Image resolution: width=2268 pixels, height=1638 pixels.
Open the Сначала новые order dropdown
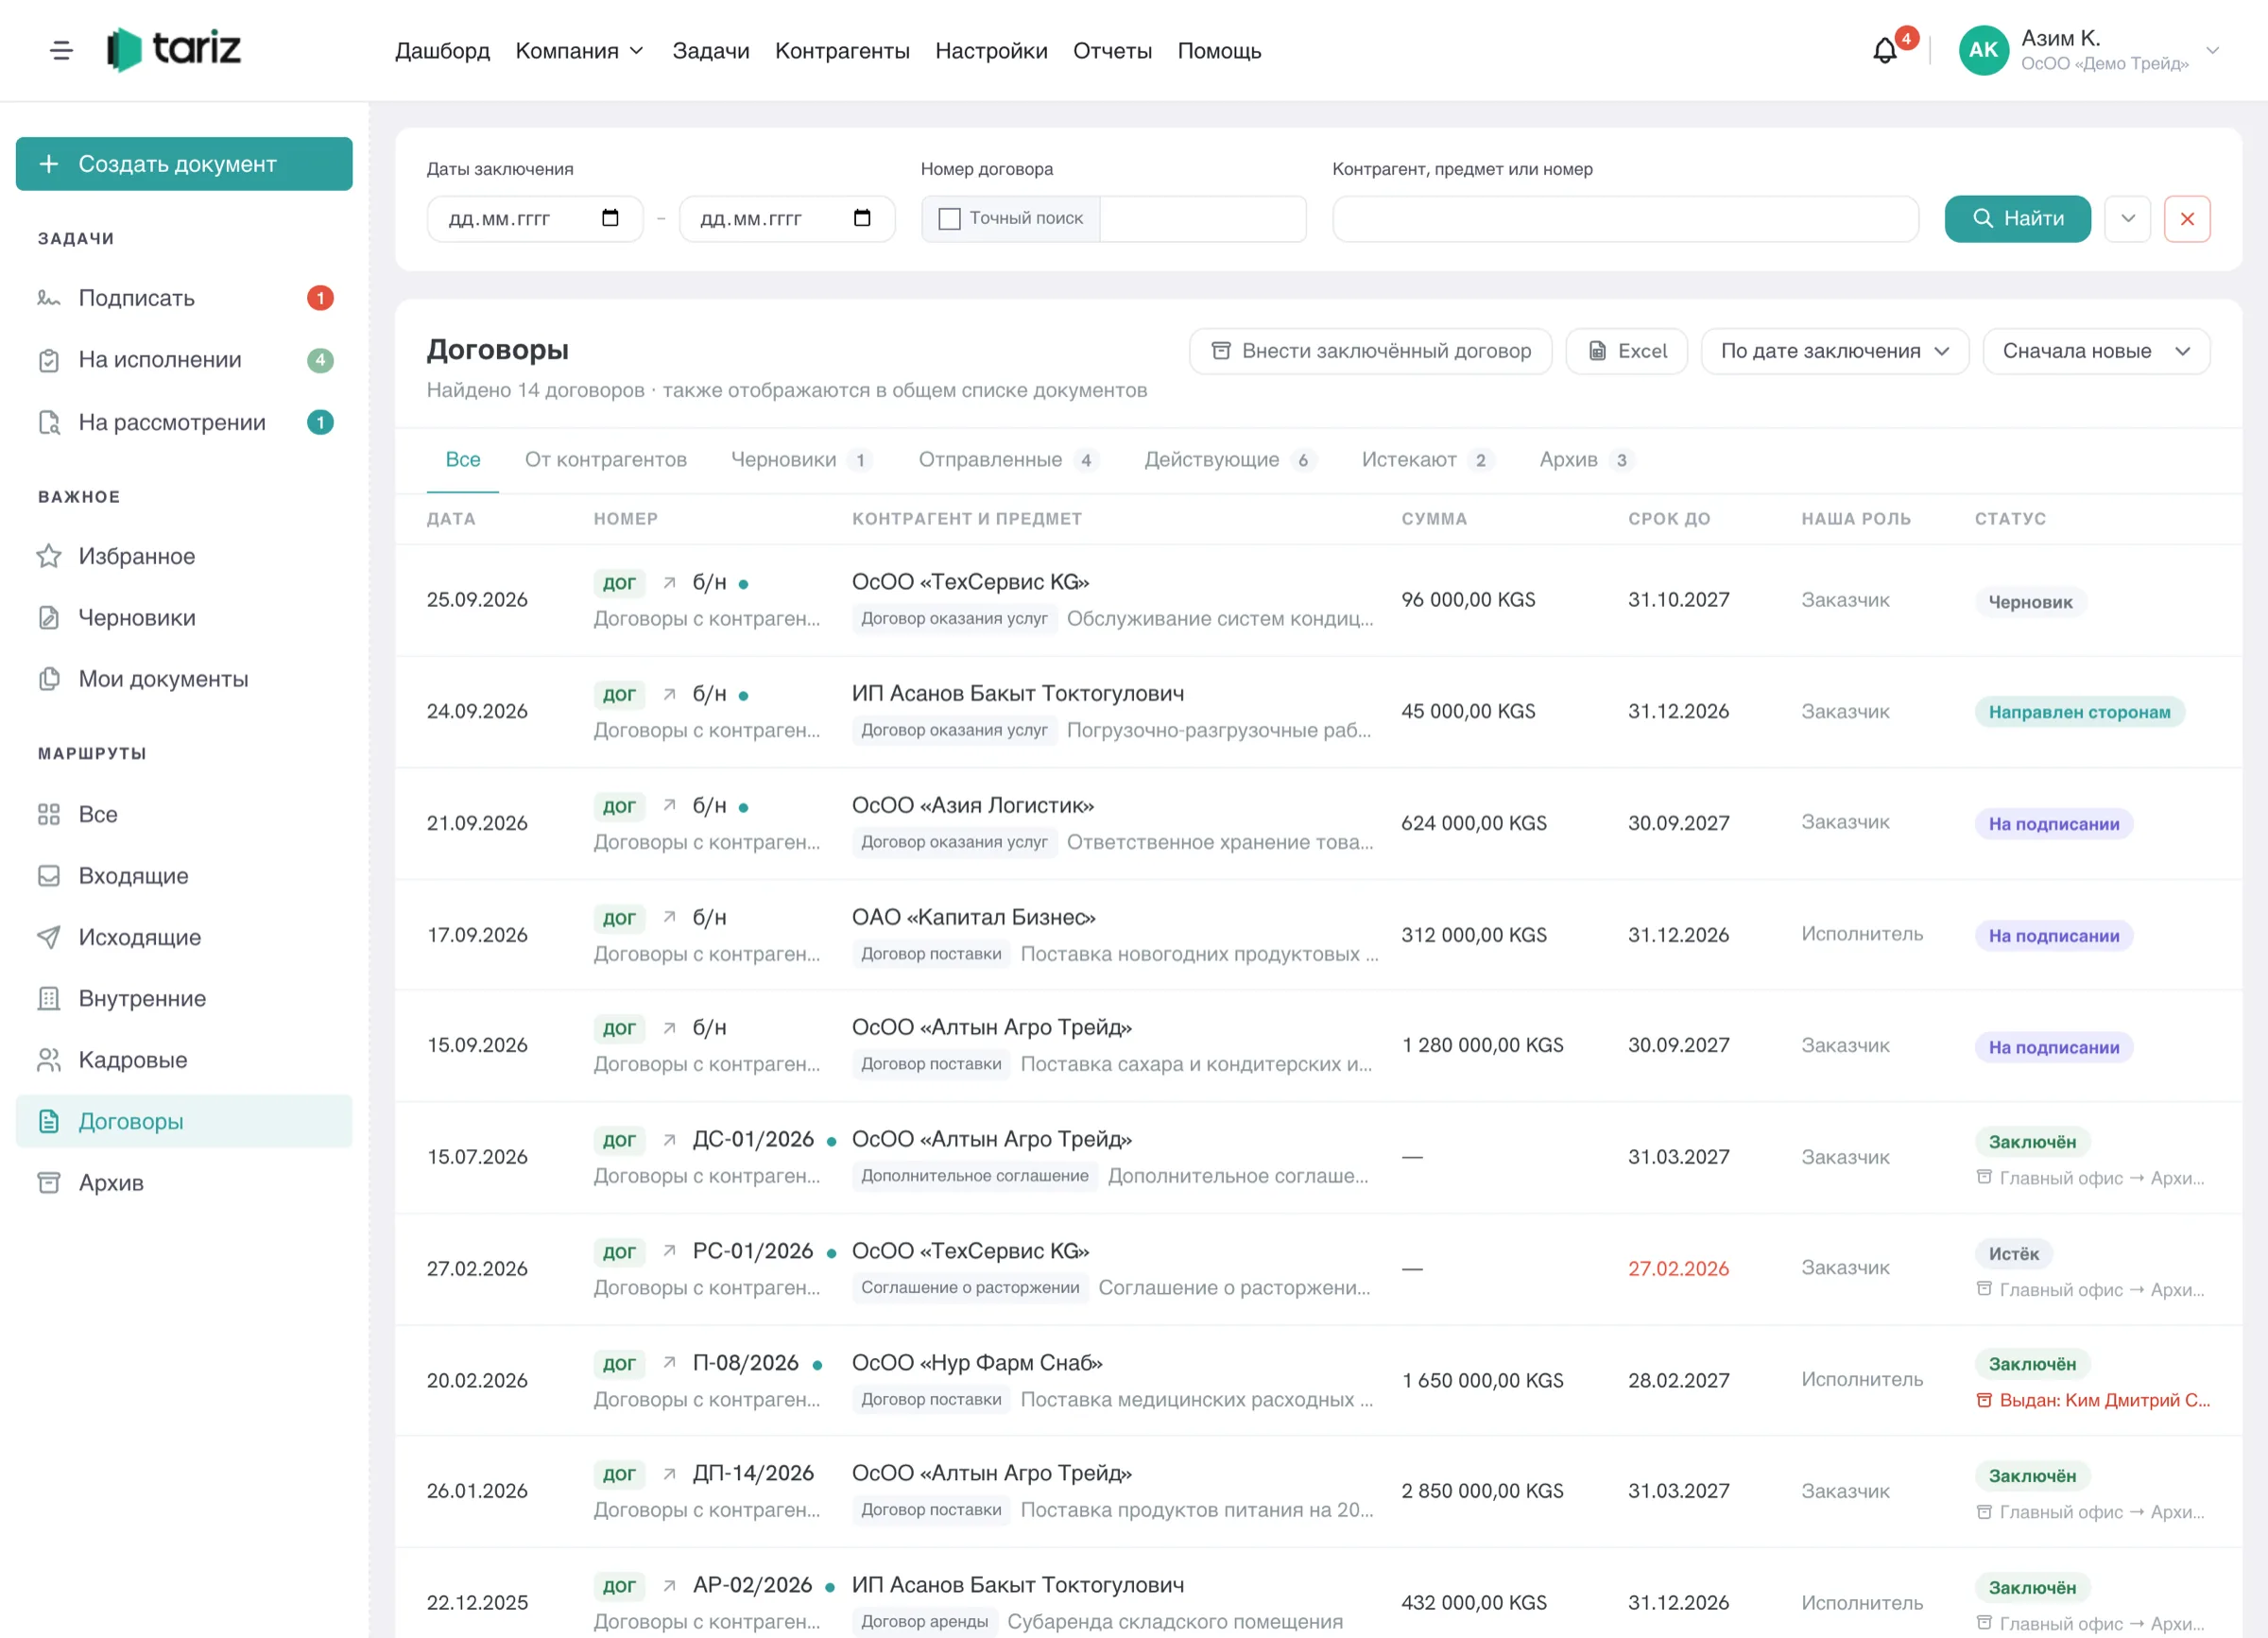coord(2096,351)
